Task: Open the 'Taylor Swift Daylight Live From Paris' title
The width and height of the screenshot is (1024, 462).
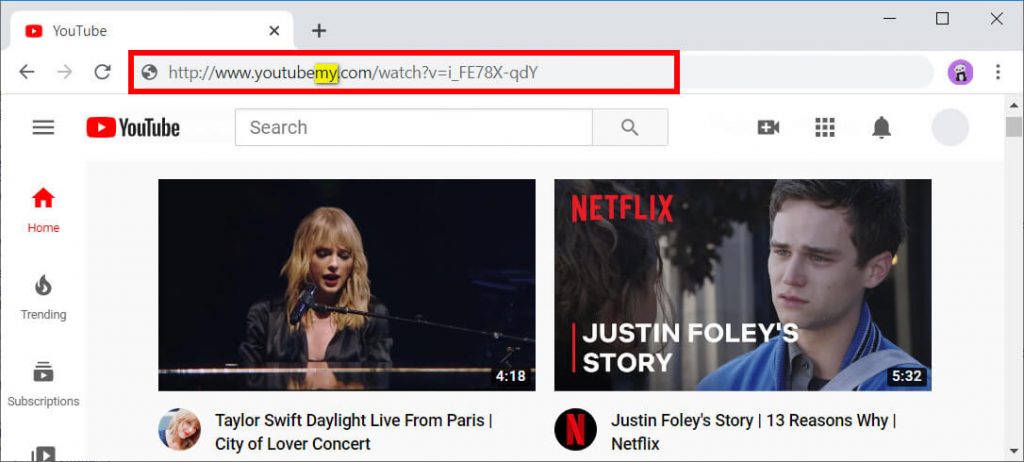Action: pyautogui.click(x=353, y=431)
